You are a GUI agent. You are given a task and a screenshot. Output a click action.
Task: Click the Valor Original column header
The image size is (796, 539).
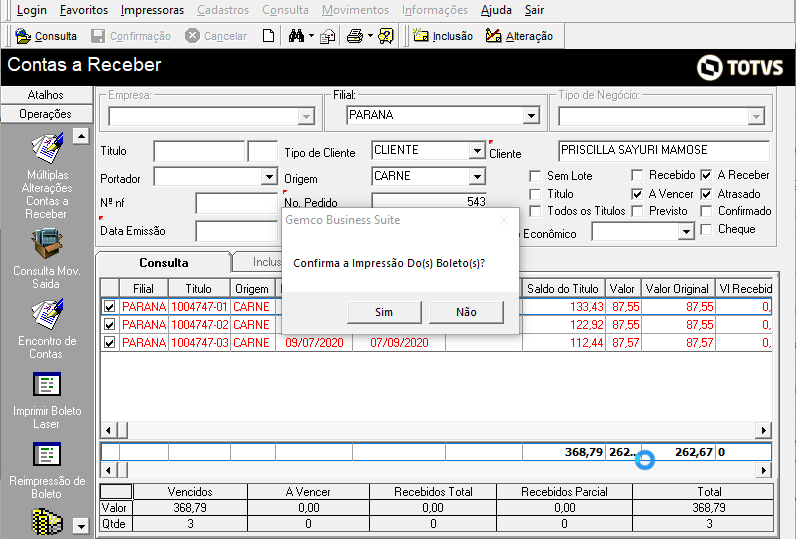[x=678, y=289]
